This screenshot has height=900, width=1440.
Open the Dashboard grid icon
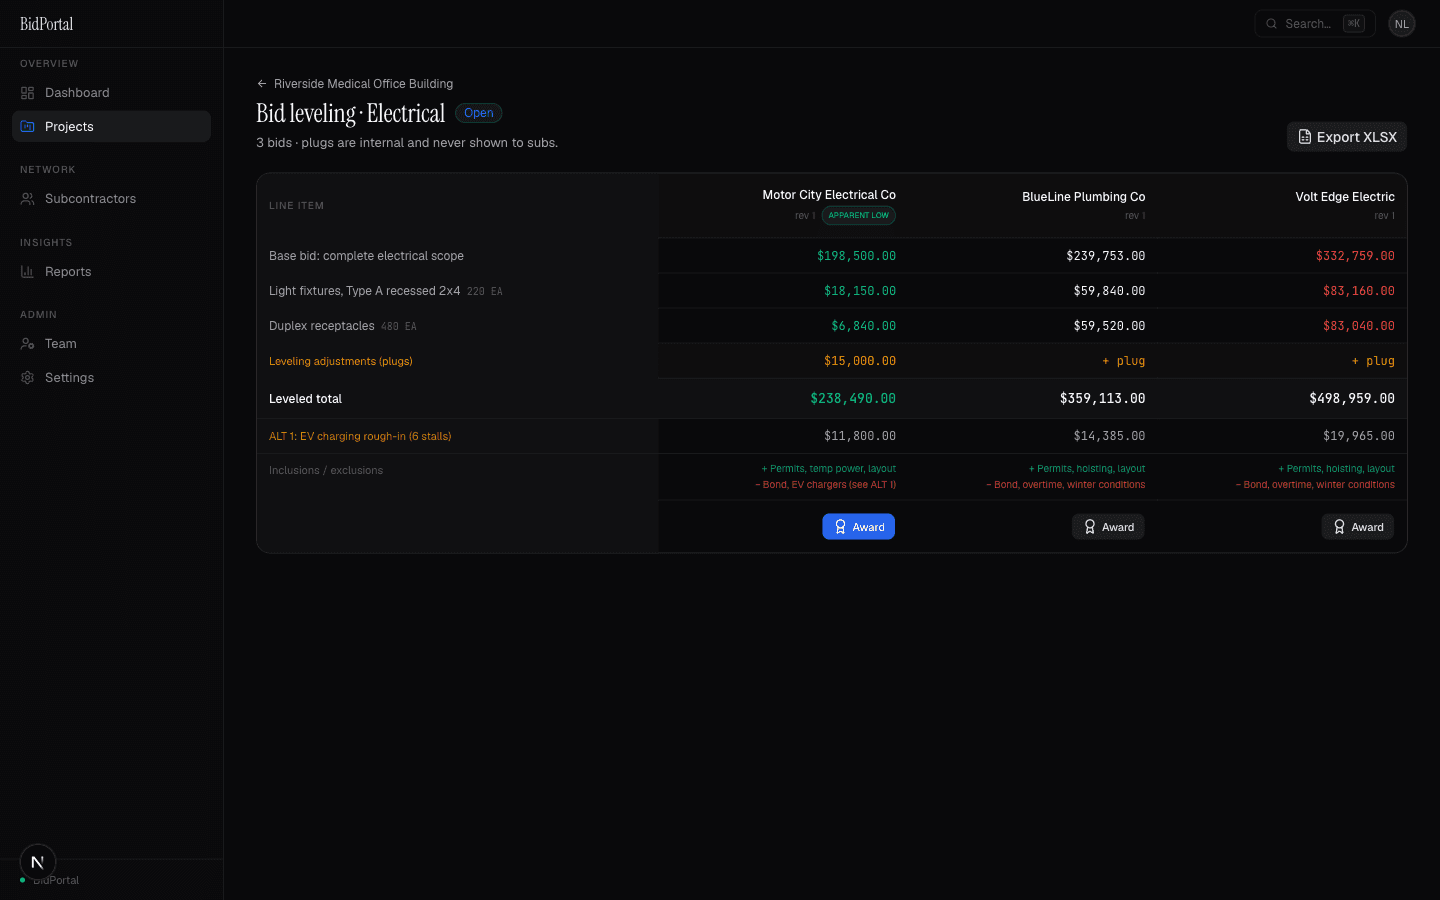(x=28, y=93)
